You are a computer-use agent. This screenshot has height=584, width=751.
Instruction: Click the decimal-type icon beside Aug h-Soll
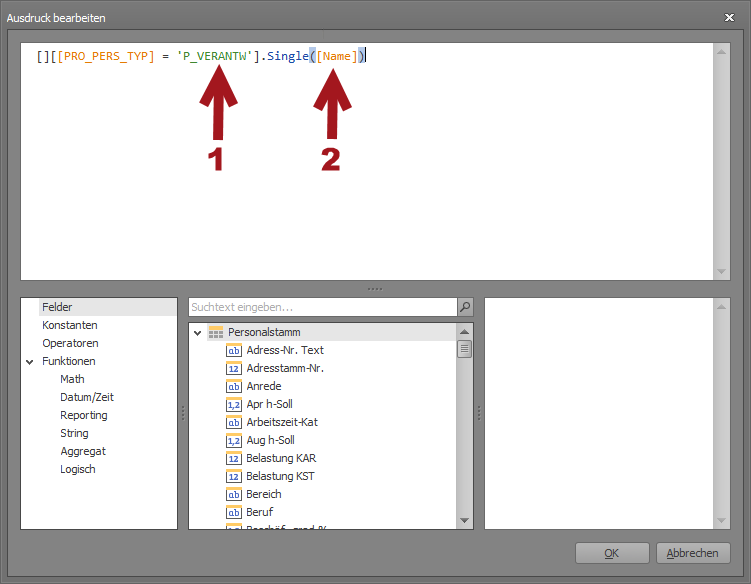pos(234,440)
